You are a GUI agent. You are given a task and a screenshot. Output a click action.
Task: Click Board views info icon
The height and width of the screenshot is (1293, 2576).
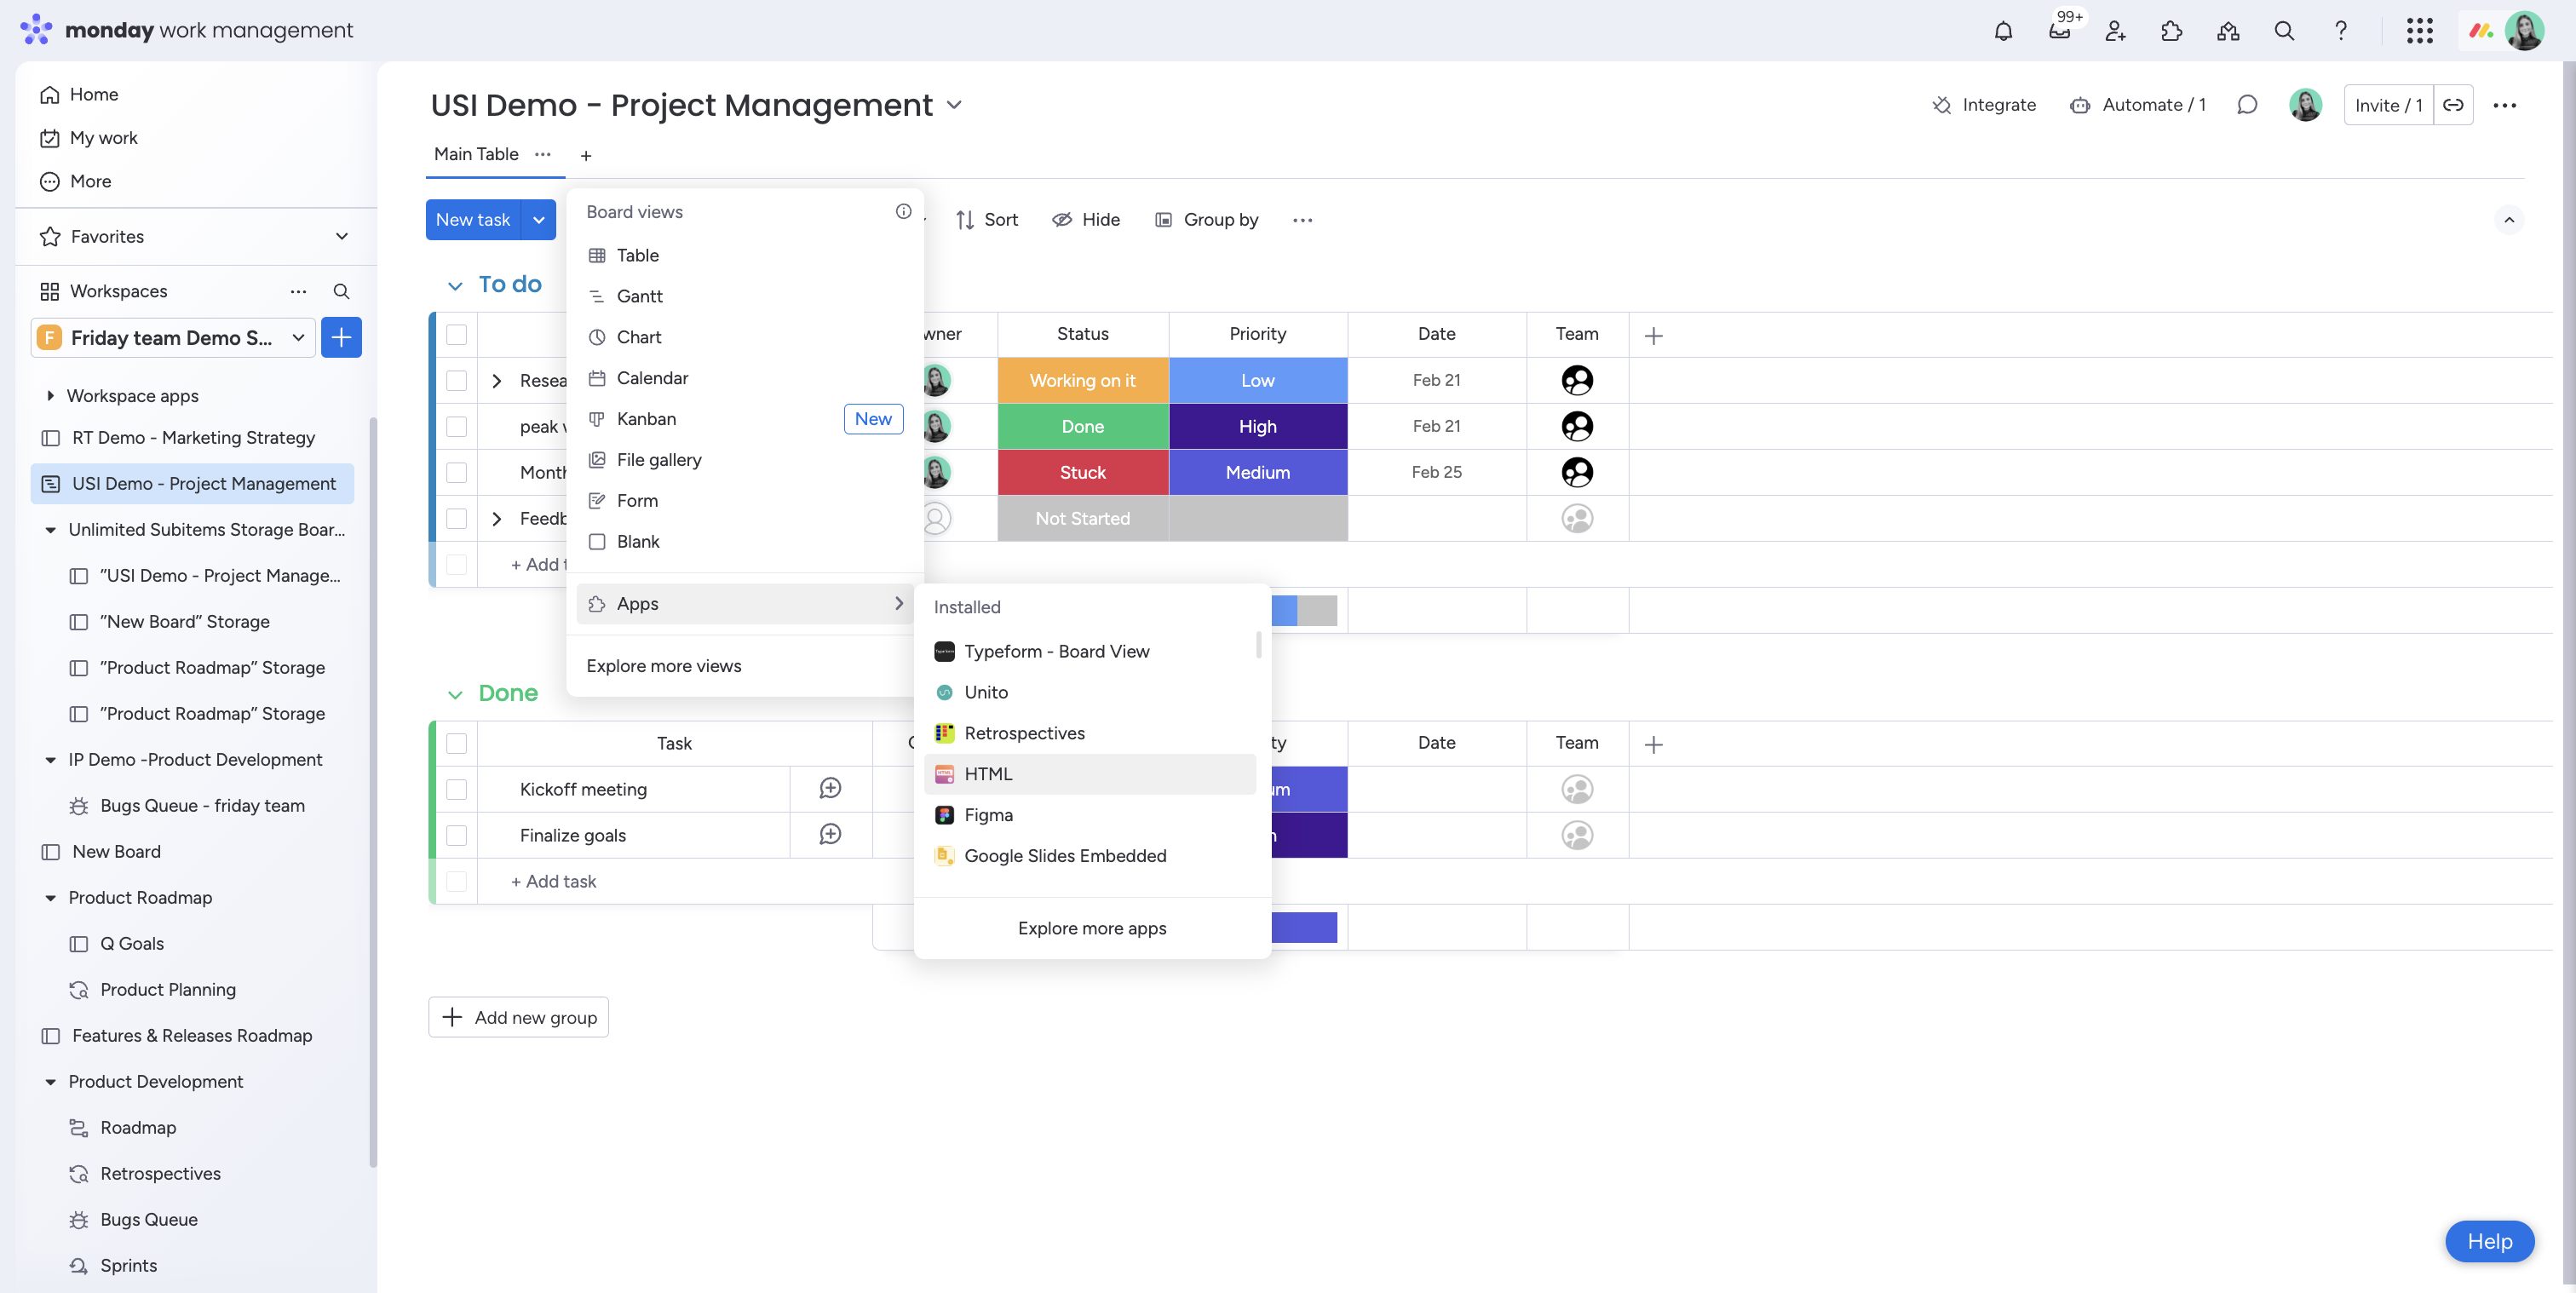coord(903,211)
